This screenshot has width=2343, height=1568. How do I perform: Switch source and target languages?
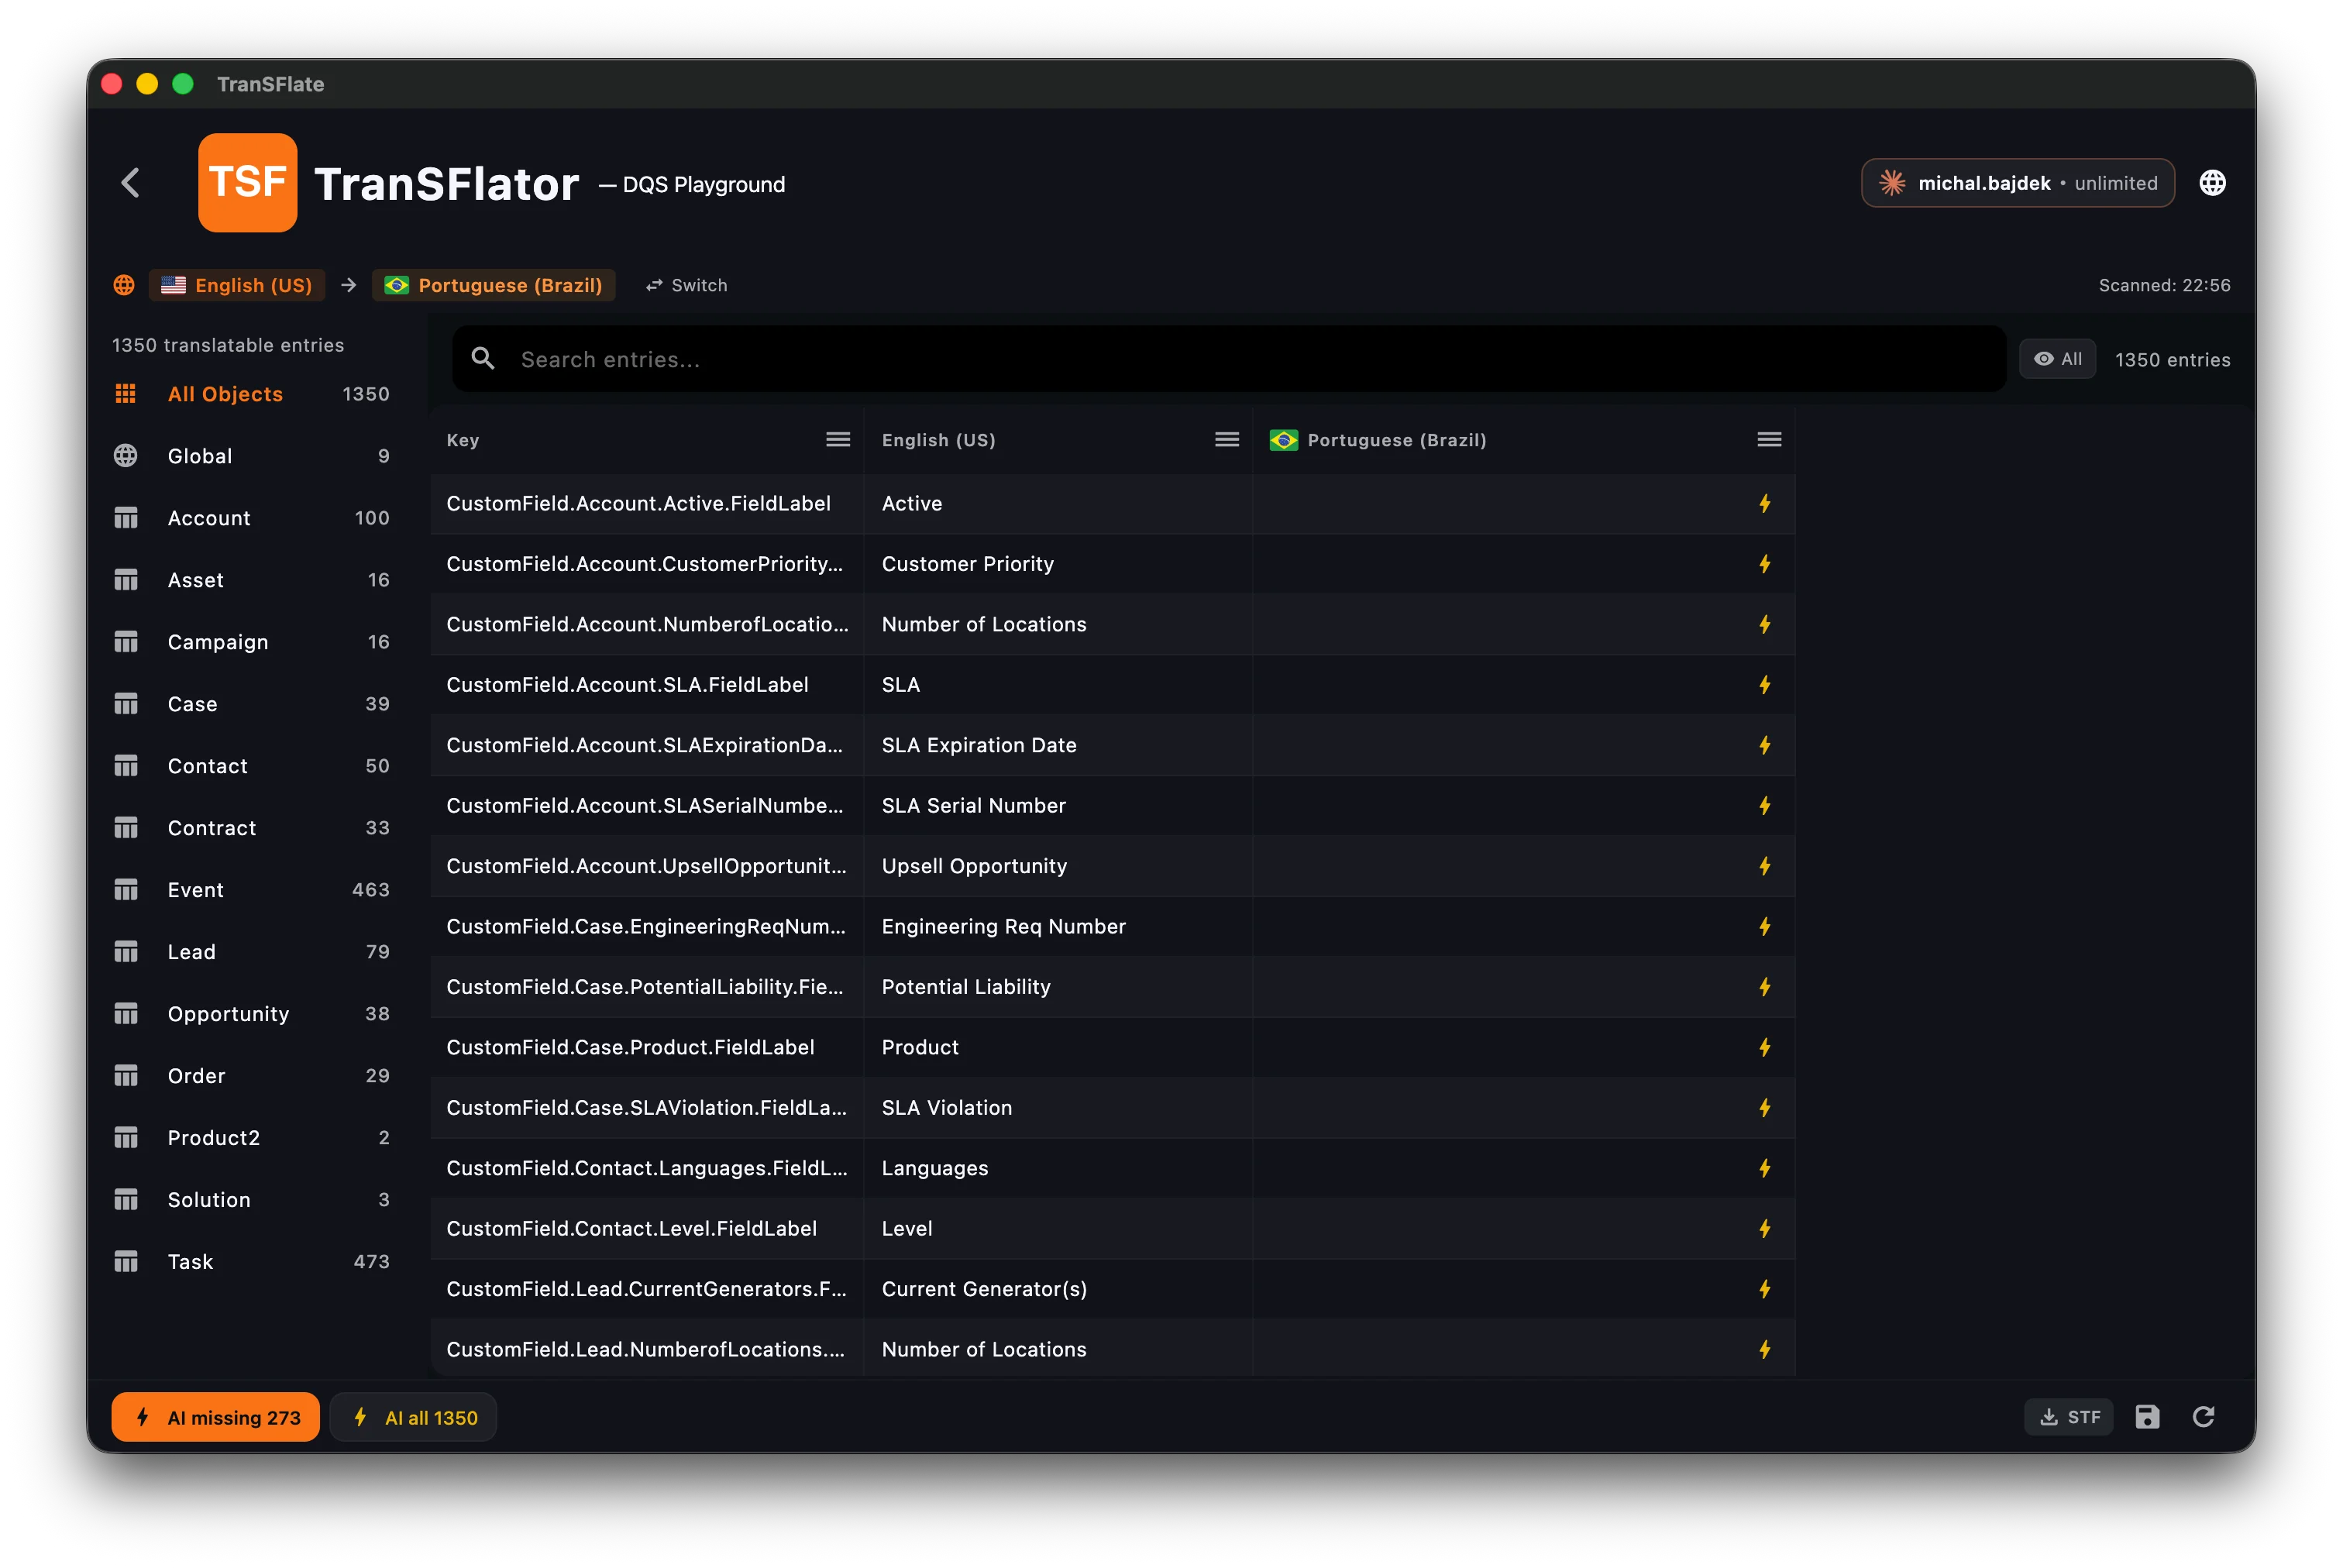pyautogui.click(x=686, y=286)
